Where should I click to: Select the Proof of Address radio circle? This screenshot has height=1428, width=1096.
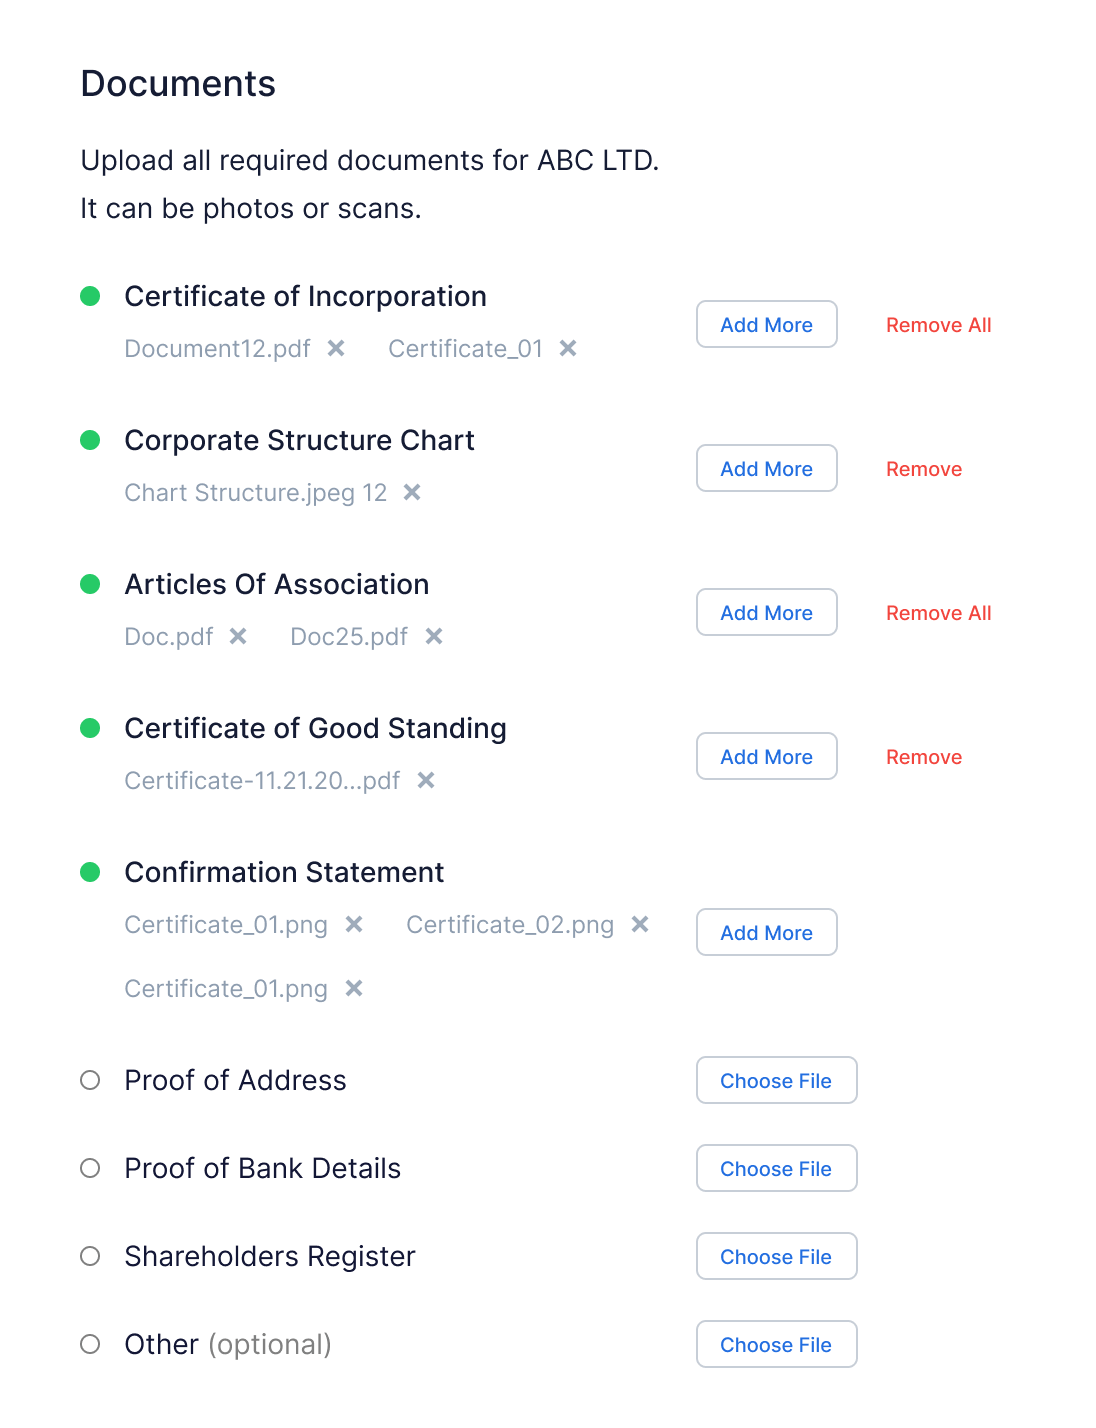click(90, 1080)
